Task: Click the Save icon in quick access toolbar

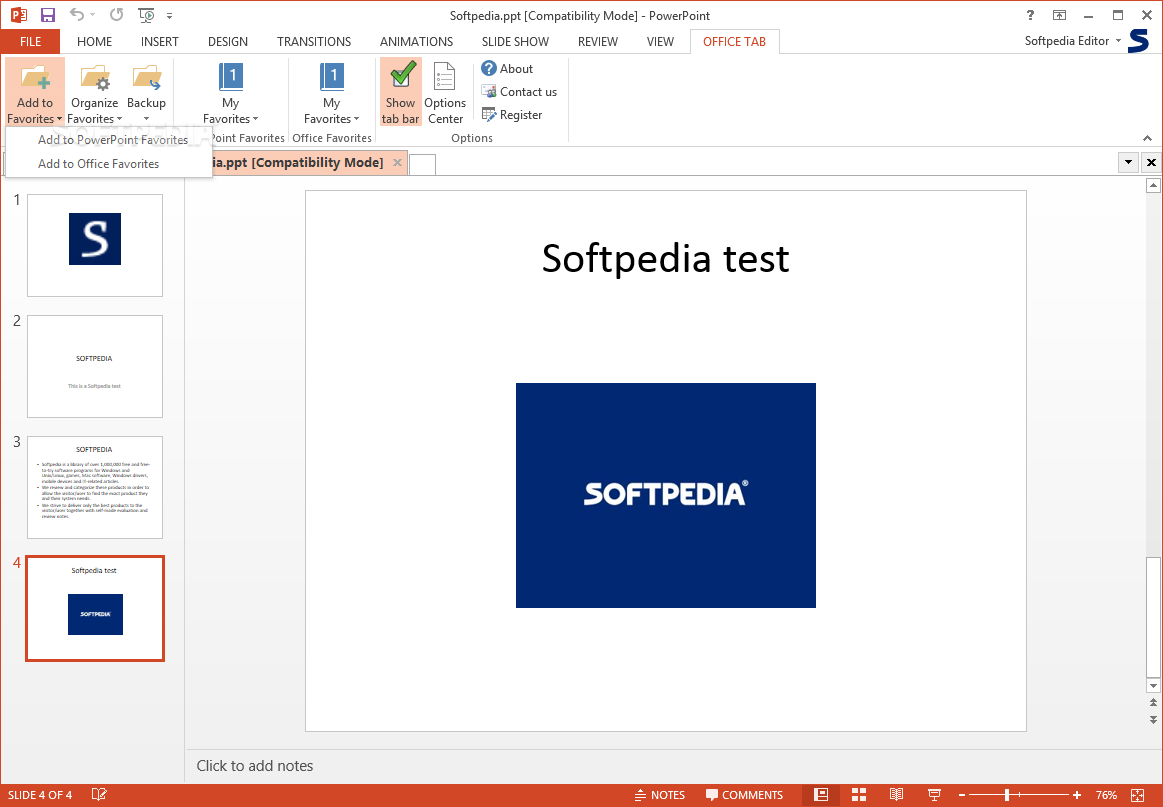Action: coord(47,15)
